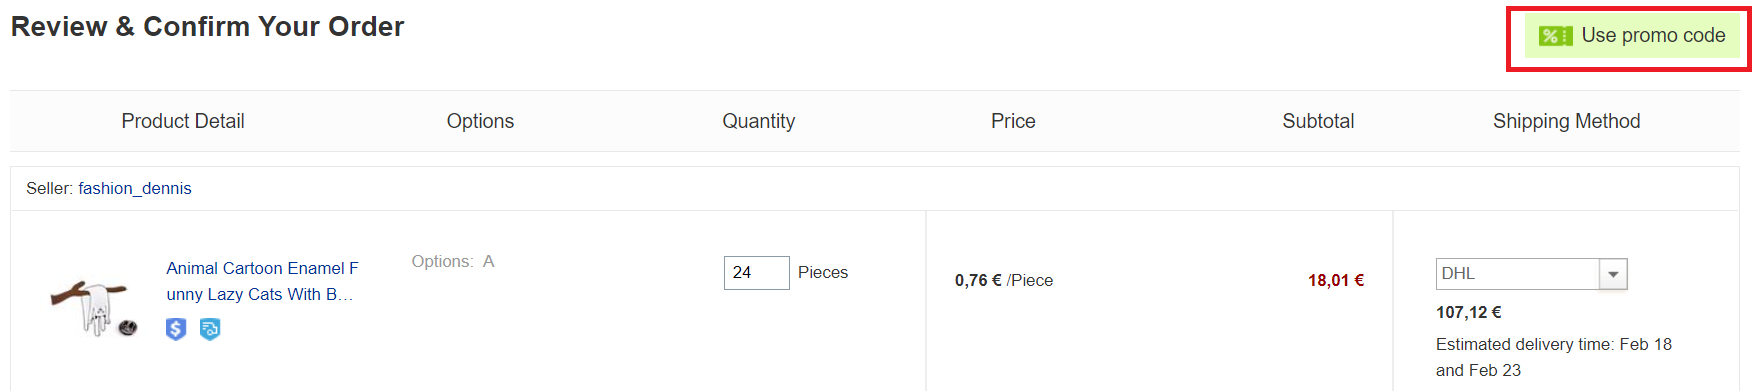This screenshot has width=1755, height=391.
Task: Click the Subtotal column header
Action: (1318, 121)
